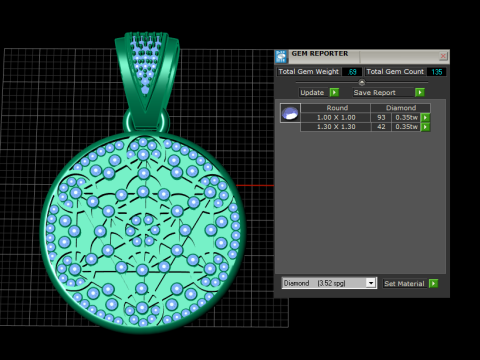
Task: Click the Set Material label
Action: [x=404, y=283]
